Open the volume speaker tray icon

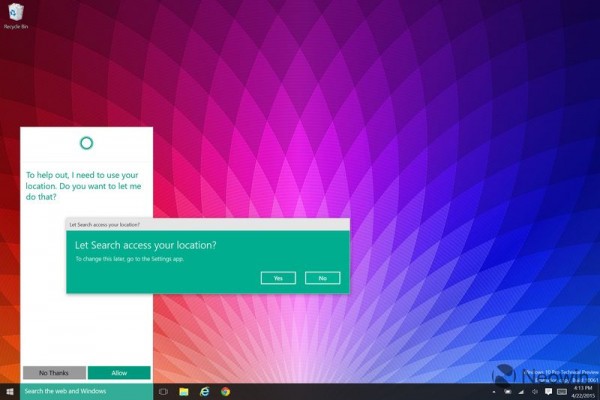535,392
